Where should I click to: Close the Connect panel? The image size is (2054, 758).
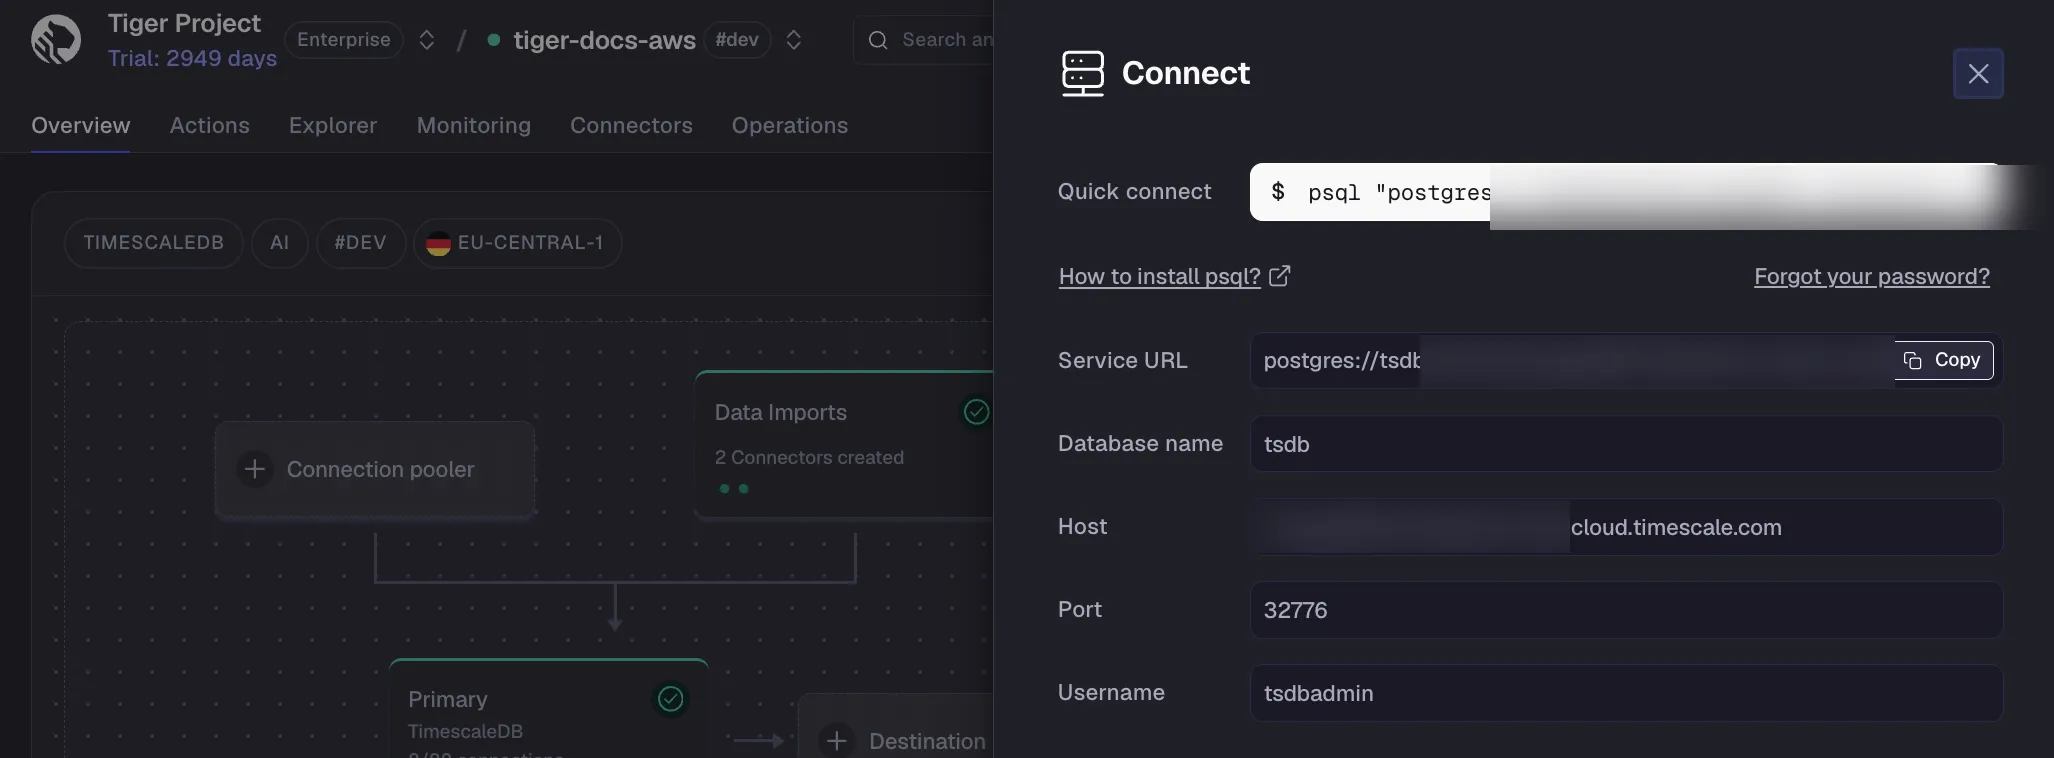pyautogui.click(x=1978, y=73)
